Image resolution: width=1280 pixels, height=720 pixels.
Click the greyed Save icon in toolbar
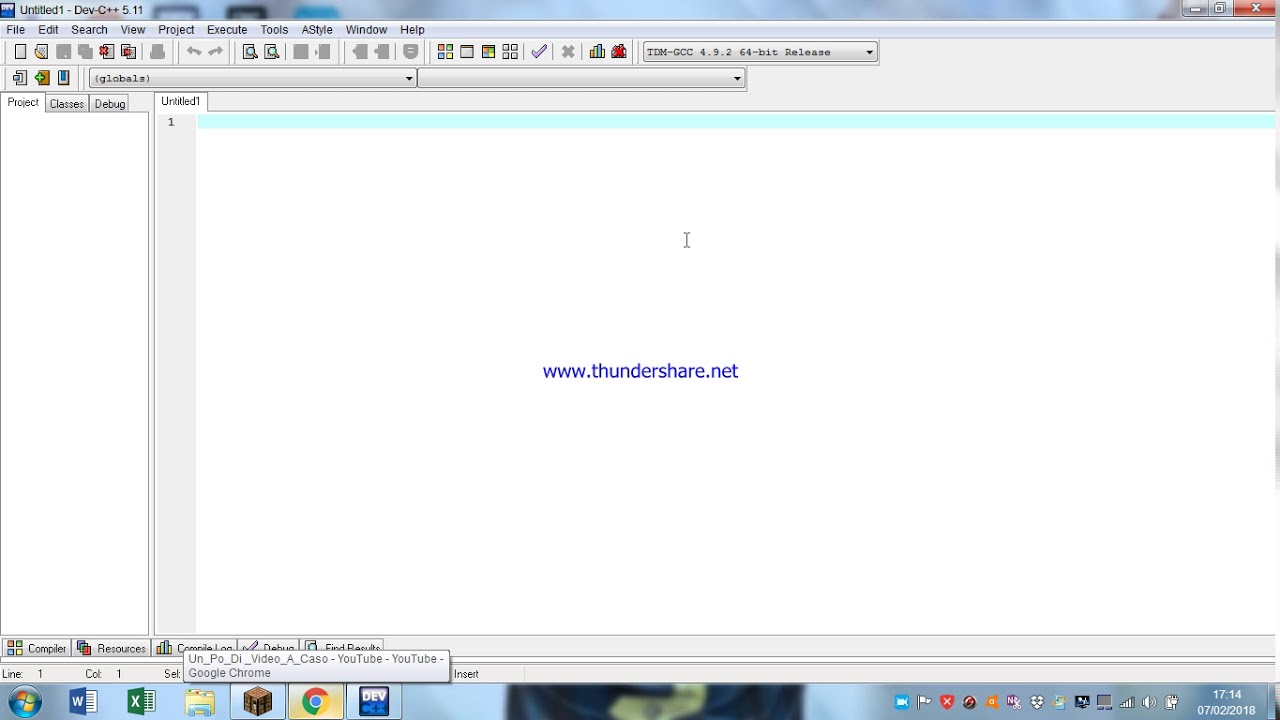tap(63, 52)
